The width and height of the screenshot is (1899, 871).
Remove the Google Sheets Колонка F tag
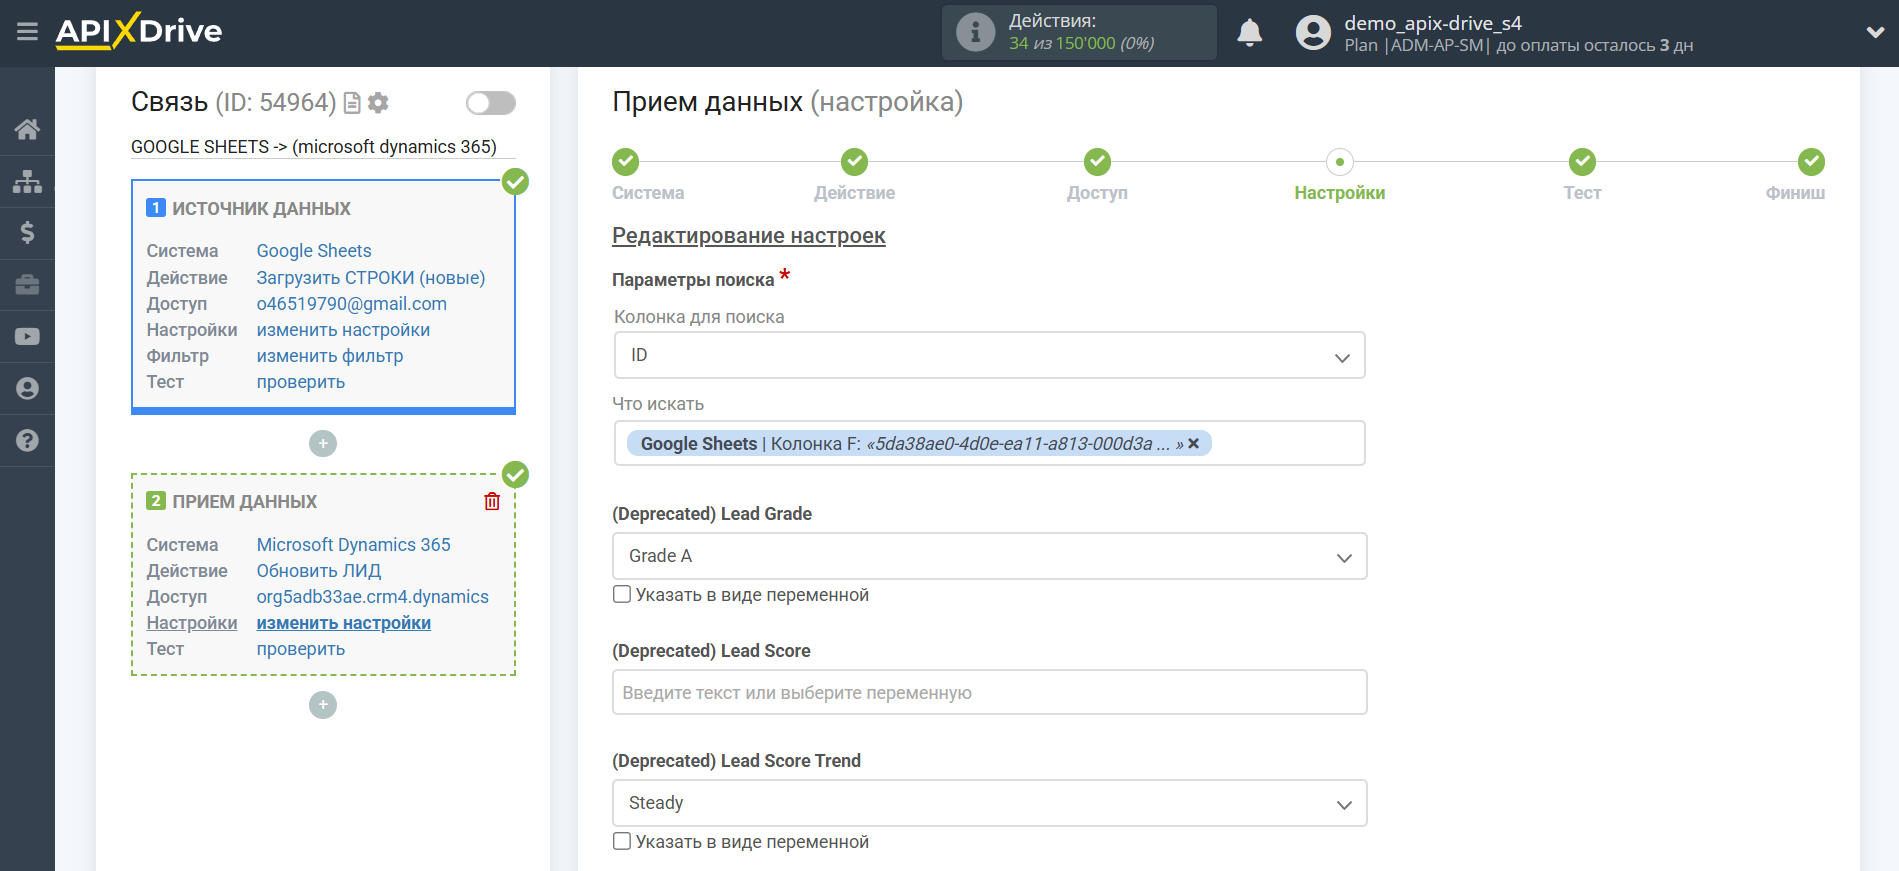[x=1193, y=443]
